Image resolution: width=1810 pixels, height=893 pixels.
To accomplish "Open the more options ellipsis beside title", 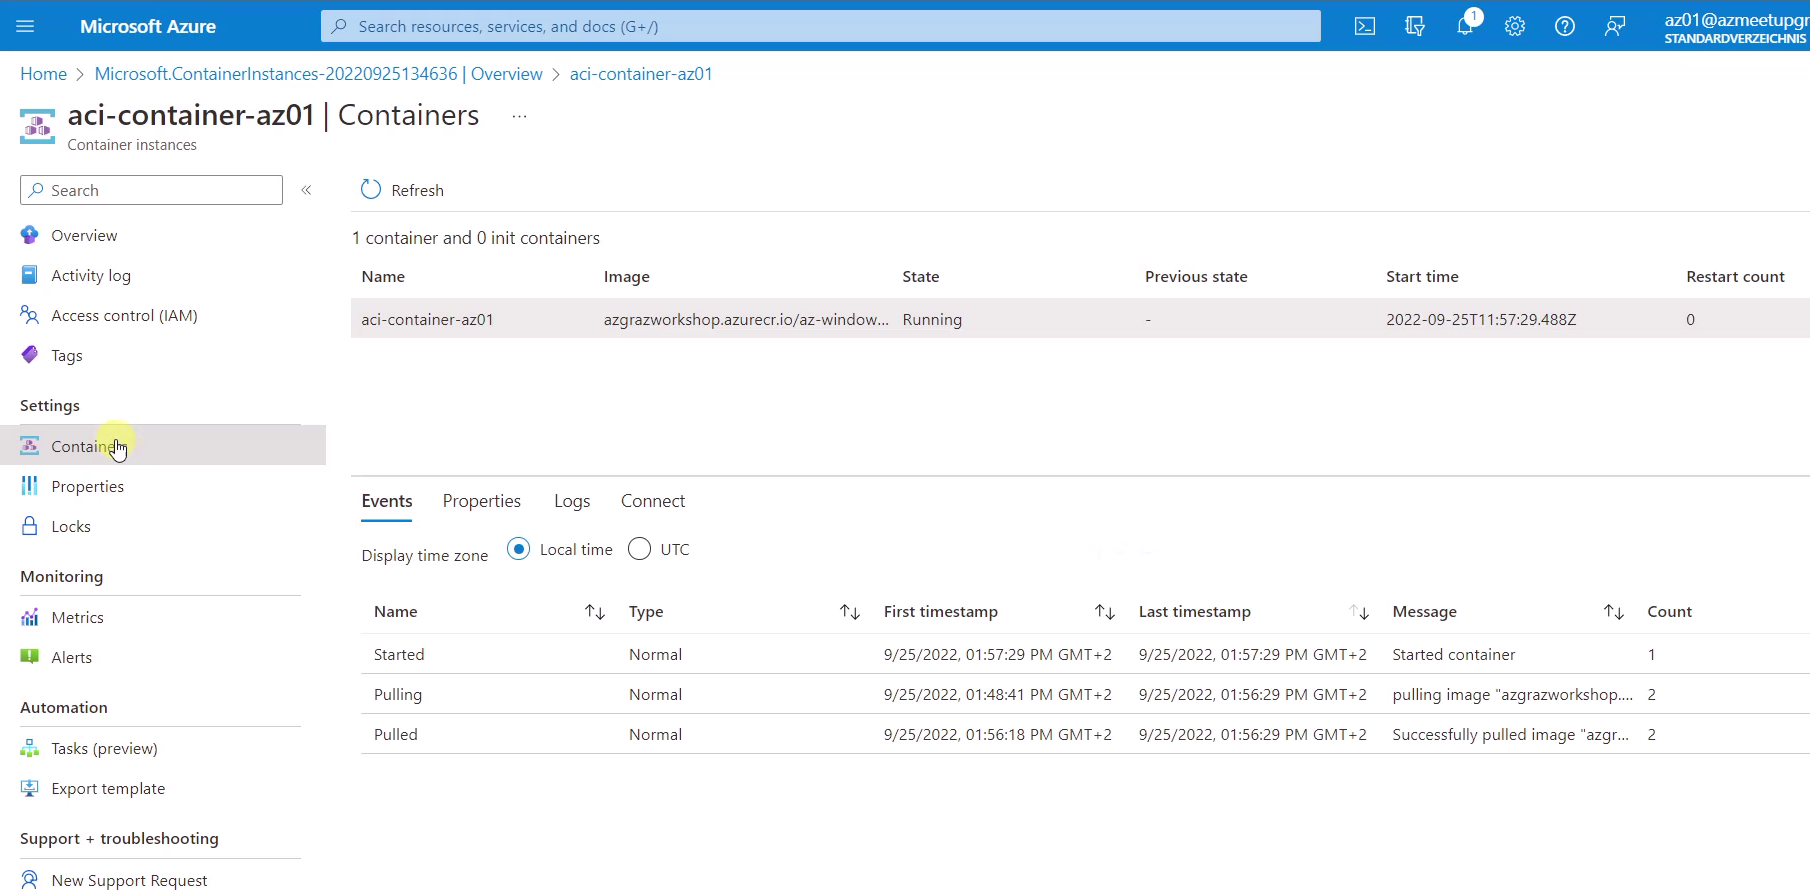I will coord(519,116).
